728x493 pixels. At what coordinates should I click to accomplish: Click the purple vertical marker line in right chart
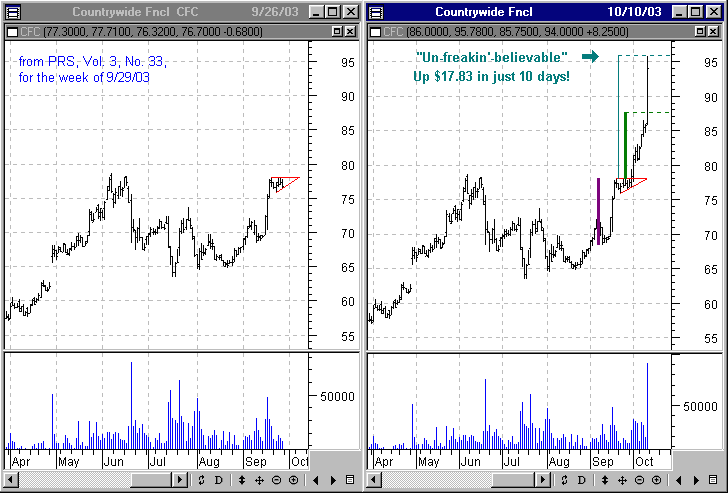point(598,211)
